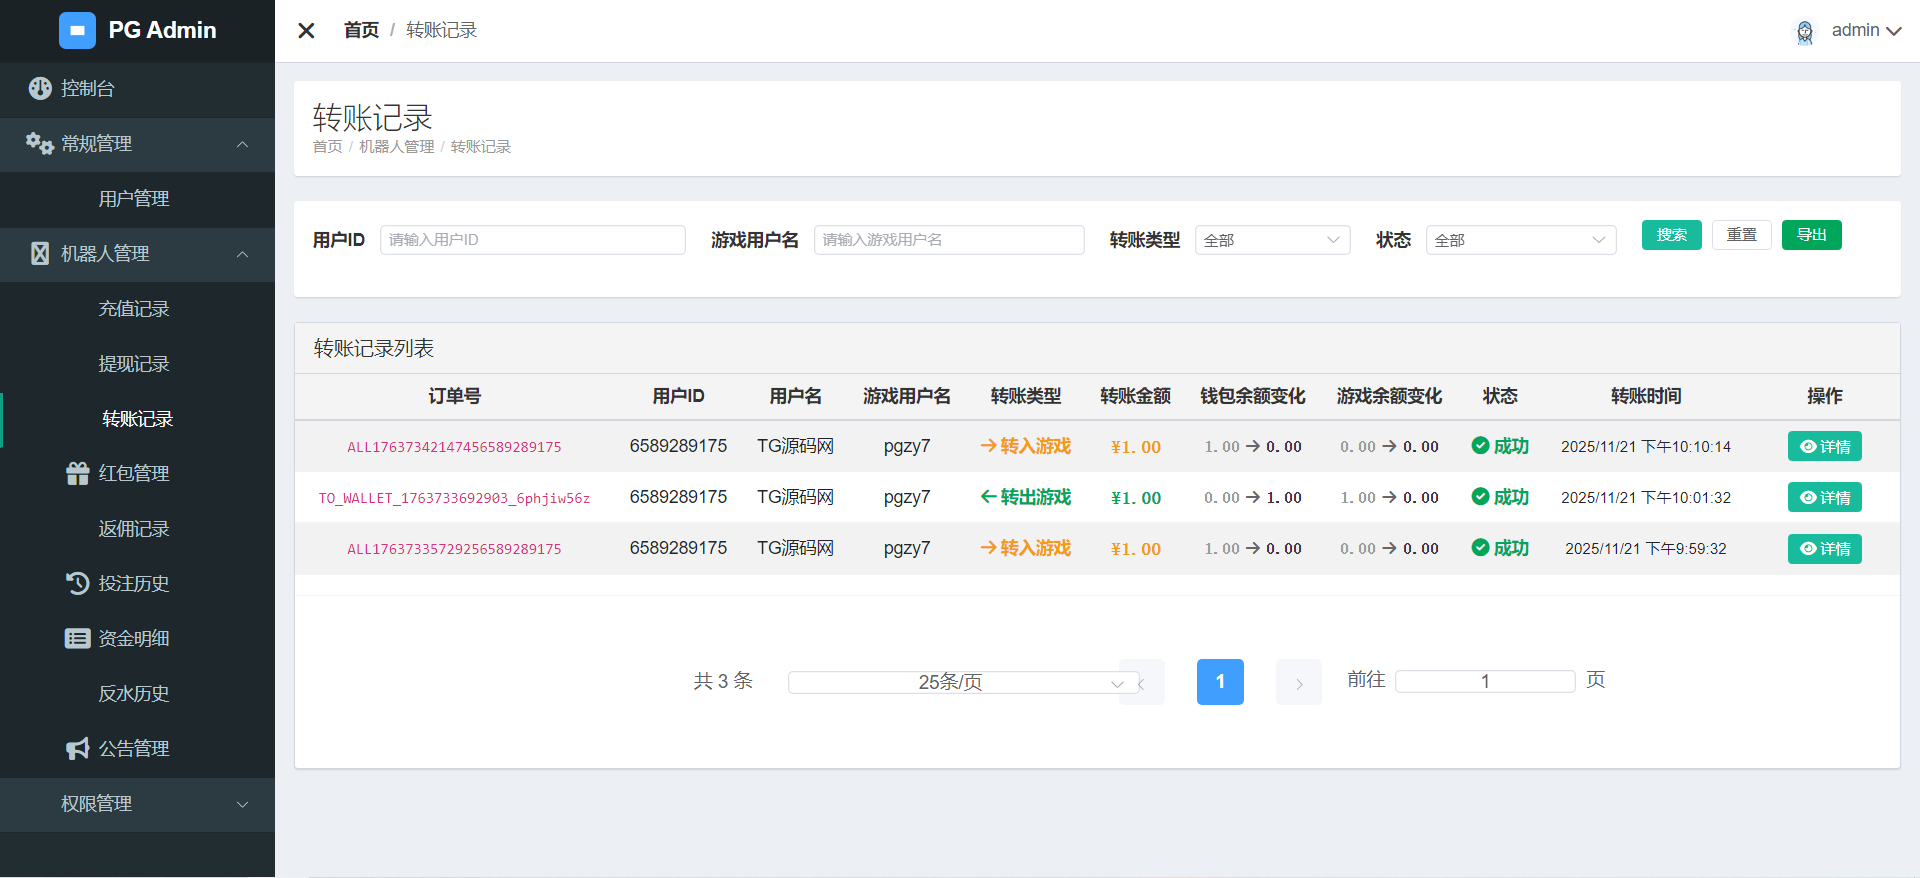This screenshot has width=1920, height=878.
Task: Expand the 权限管理 menu section
Action: coord(241,804)
